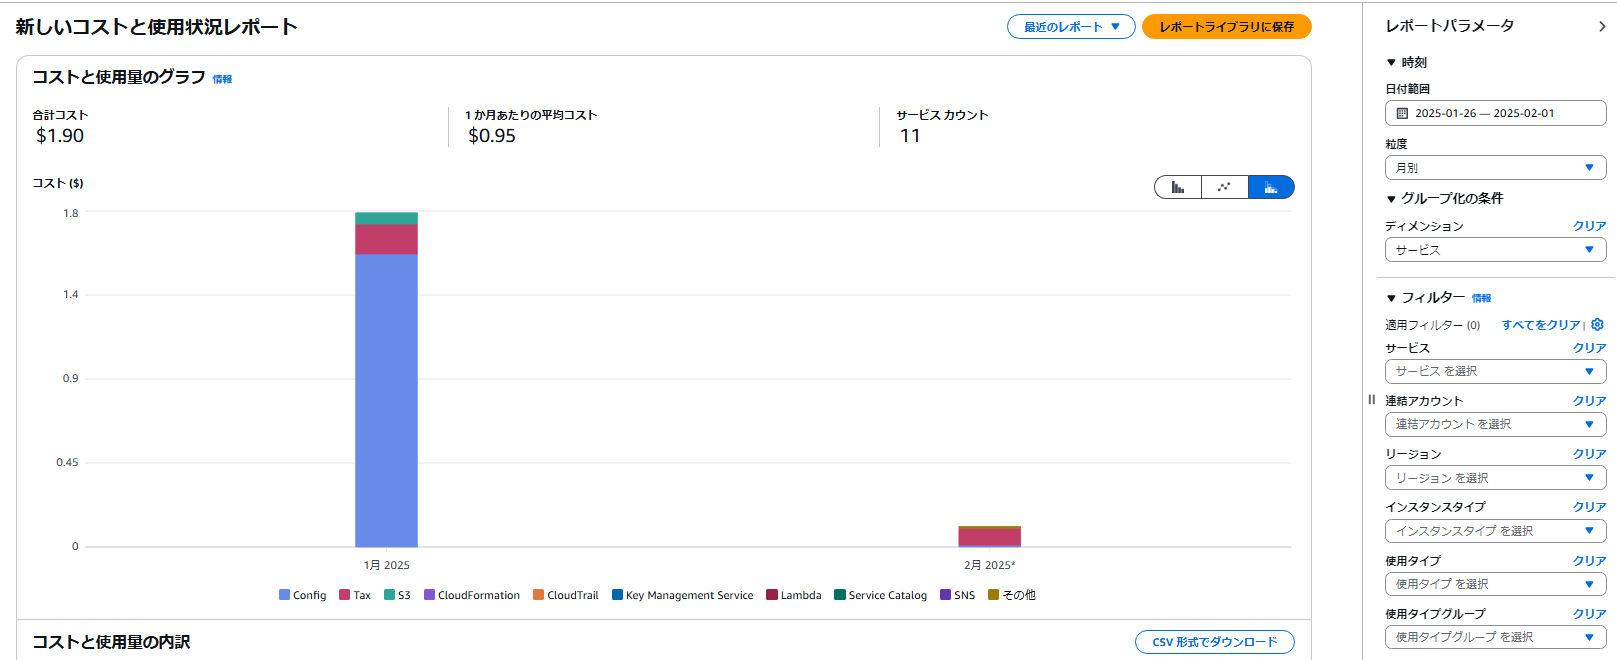Viewport: 1617px width, 660px height.
Task: Open the 最近のレポート dropdown
Action: 1071,27
